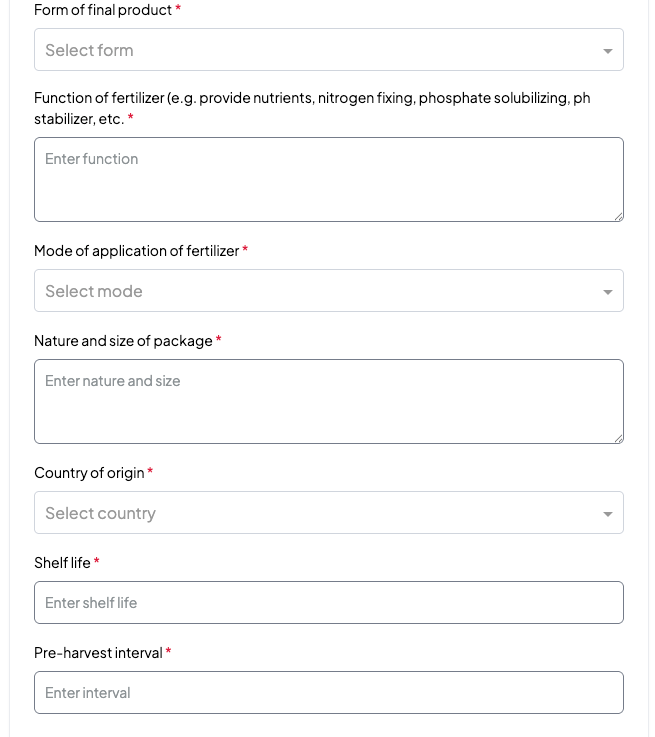The width and height of the screenshot is (655, 737).
Task: Click the Pre-harvest interval label
Action: (98, 653)
